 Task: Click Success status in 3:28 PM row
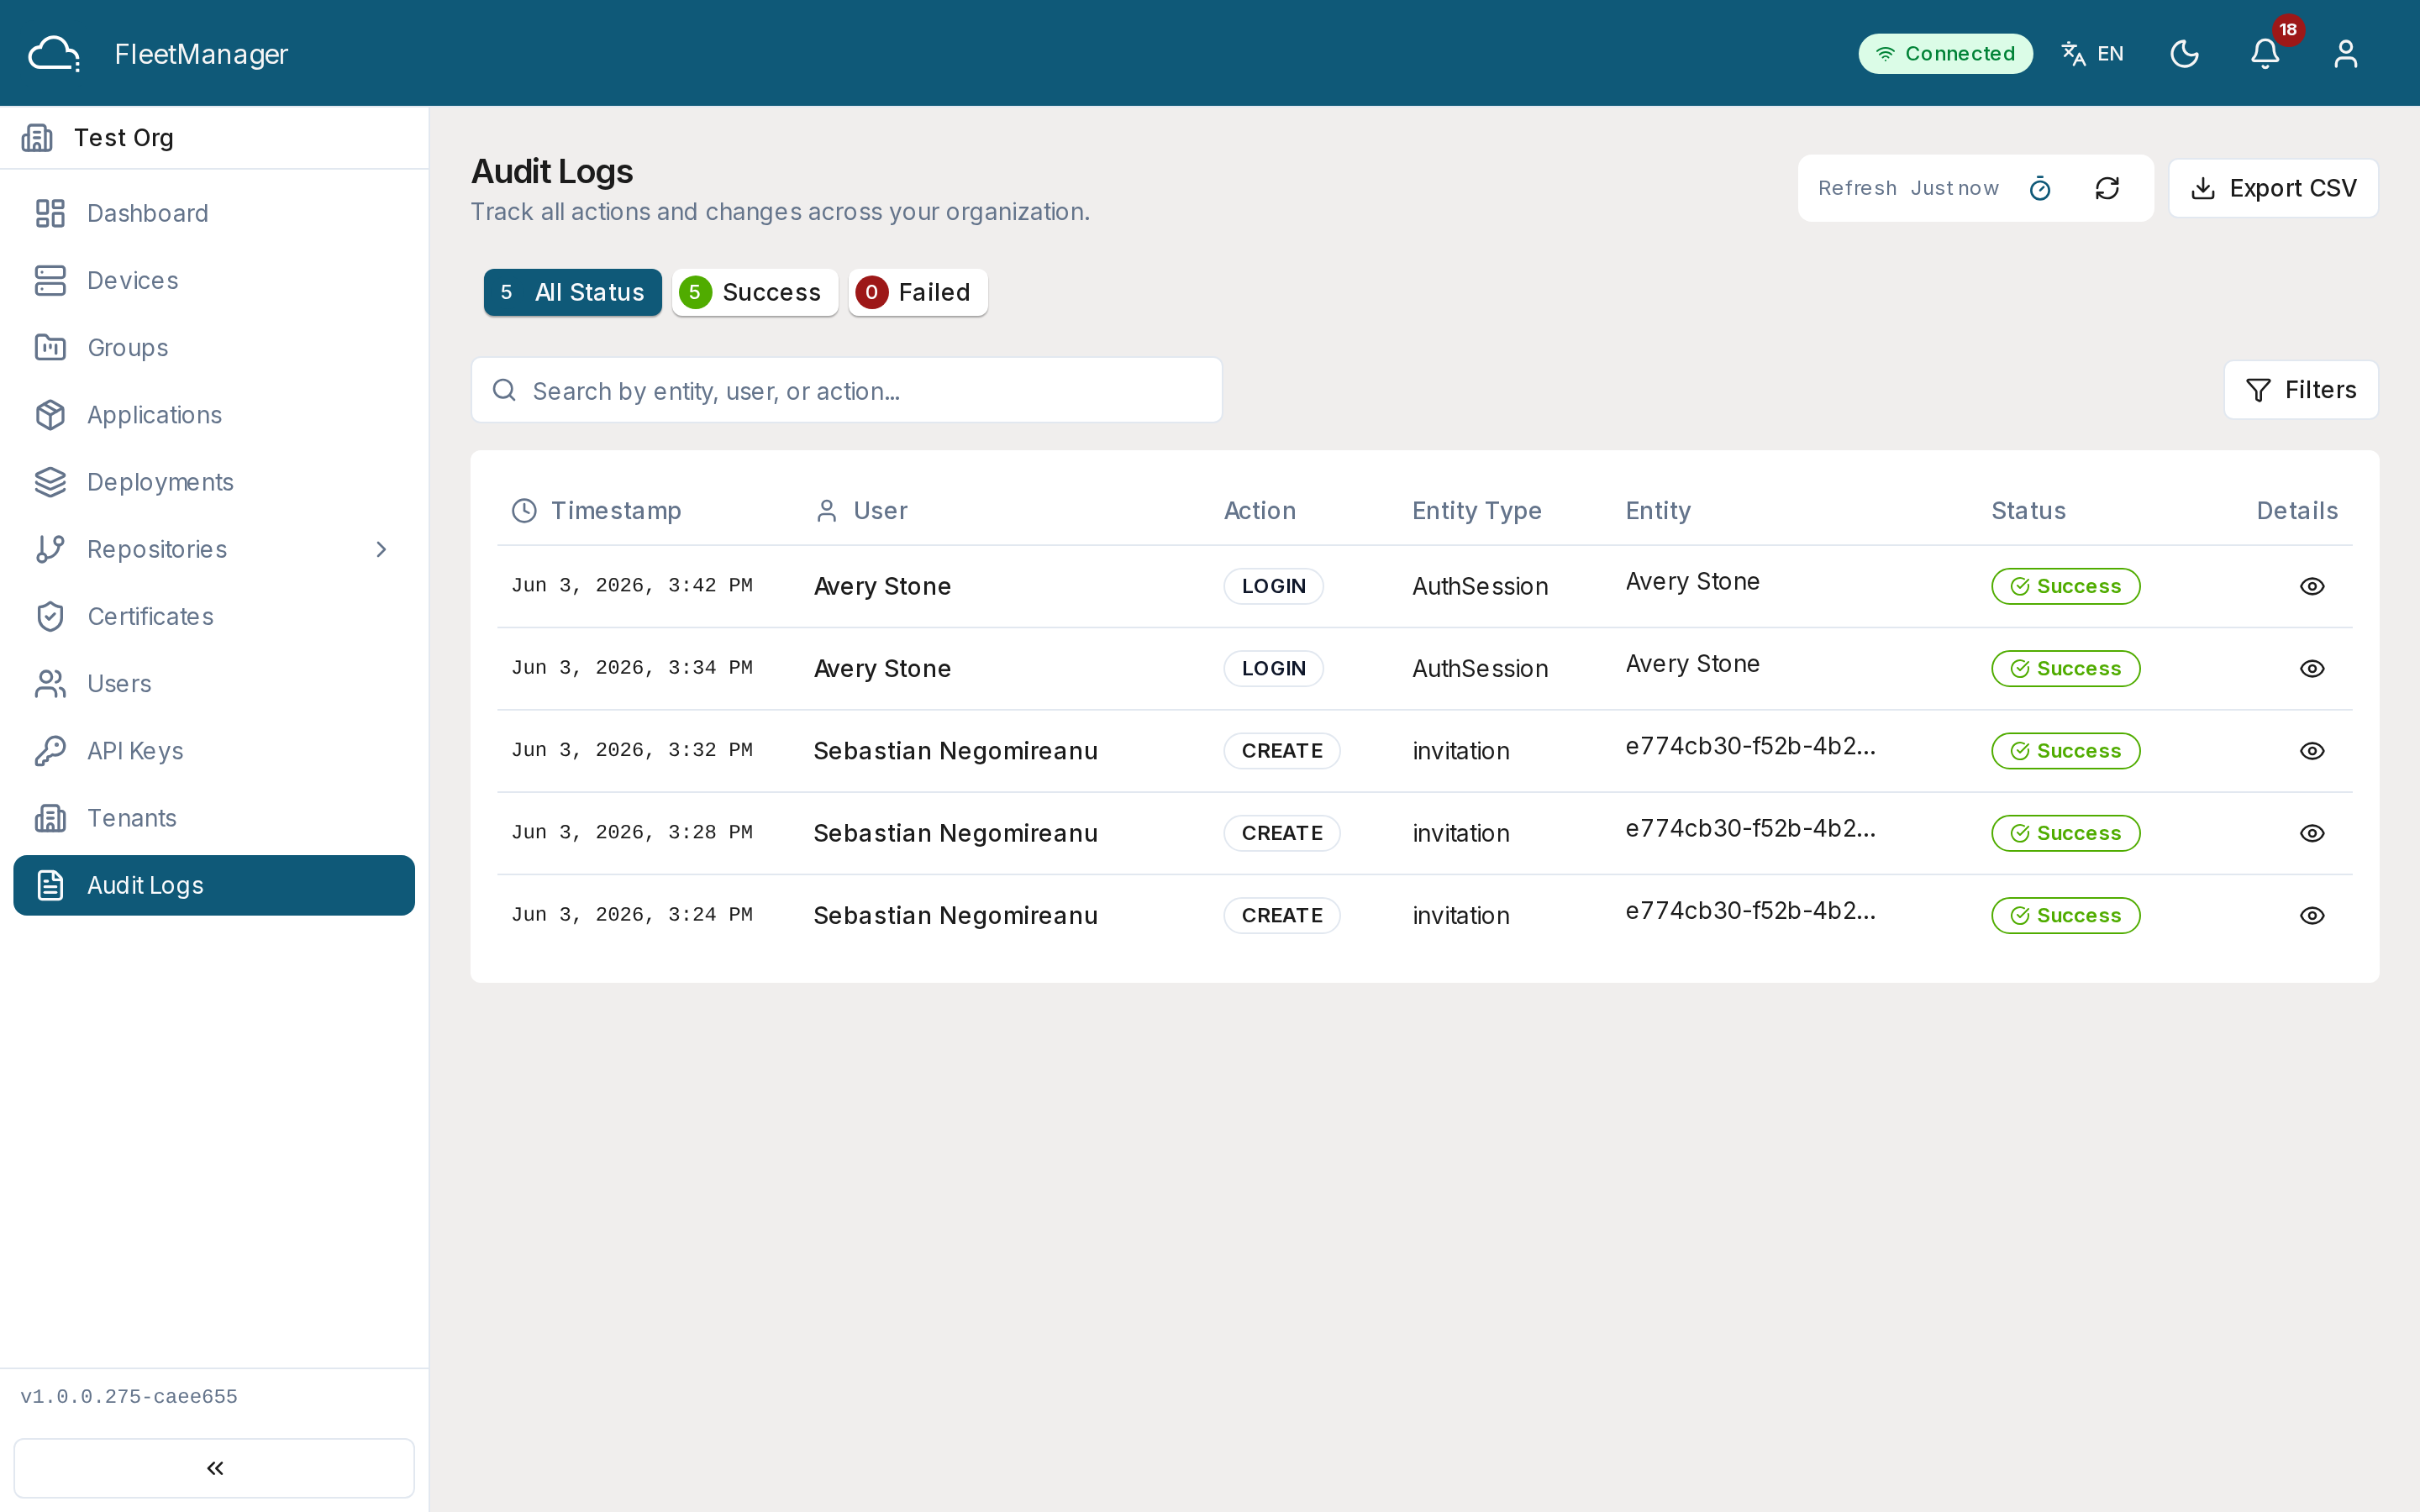[2065, 833]
